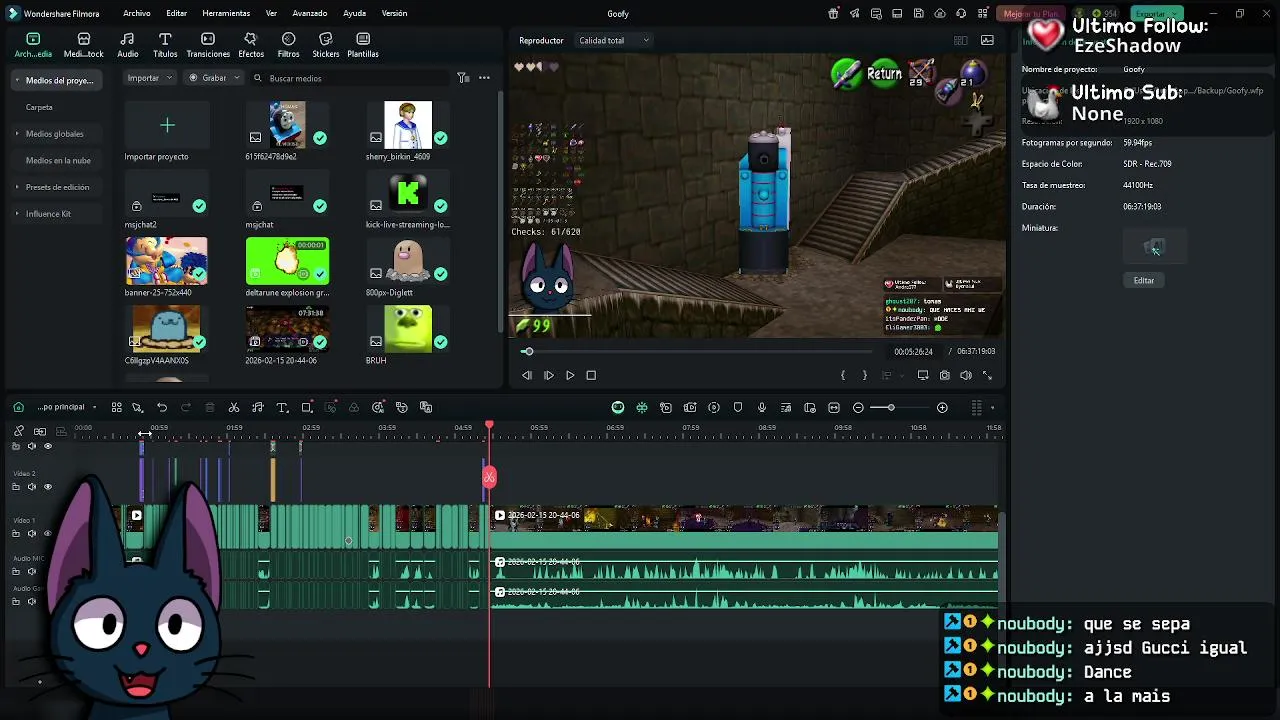The width and height of the screenshot is (1280, 720).
Task: Select the Digglett media thumbnail
Action: coord(408,261)
